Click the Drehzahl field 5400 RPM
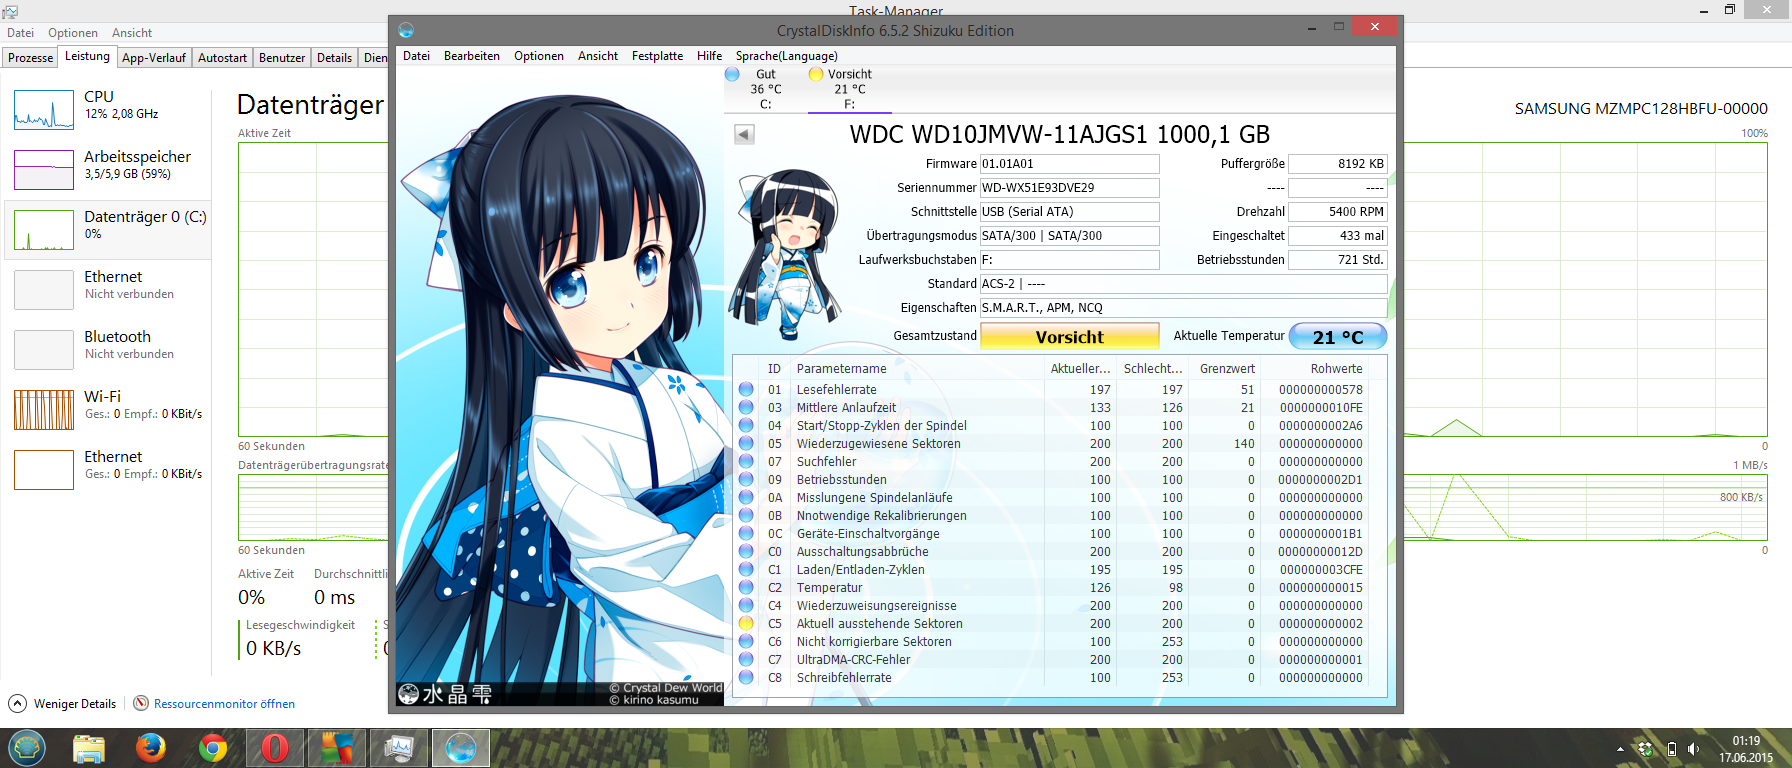 pyautogui.click(x=1337, y=212)
